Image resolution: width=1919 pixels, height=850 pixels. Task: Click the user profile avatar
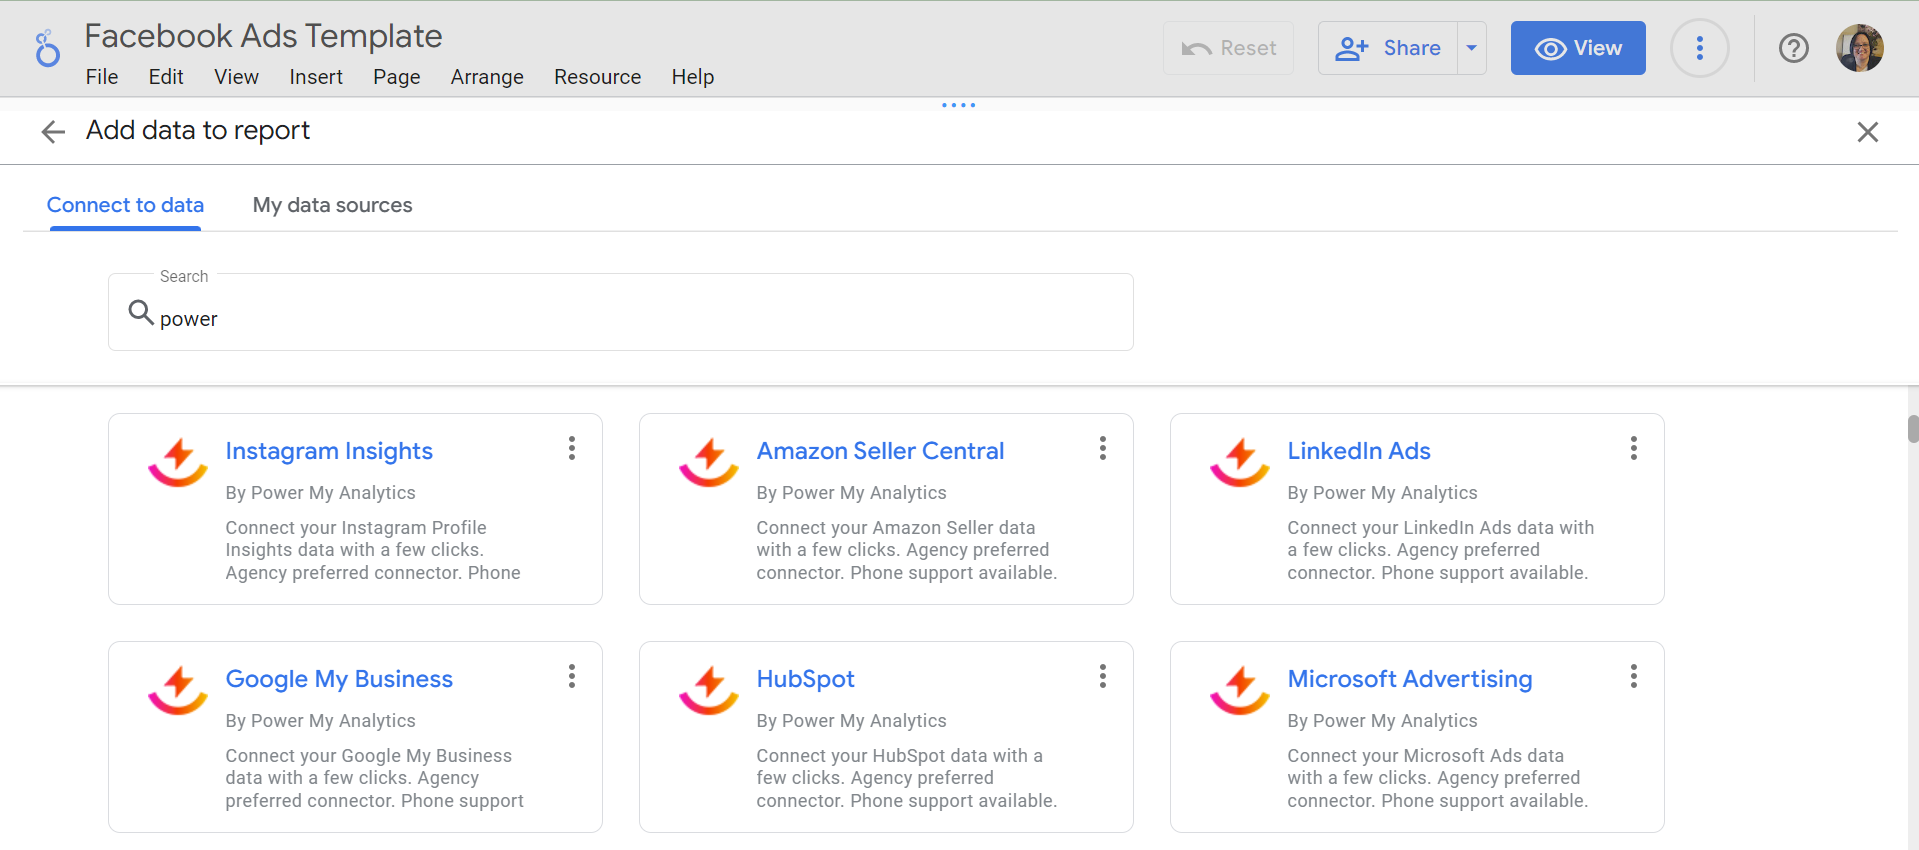tap(1859, 48)
